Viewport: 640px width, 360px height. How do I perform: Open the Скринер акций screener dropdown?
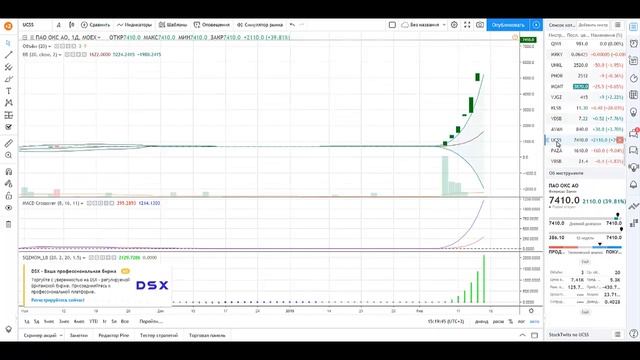pyautogui.click(x=43, y=335)
